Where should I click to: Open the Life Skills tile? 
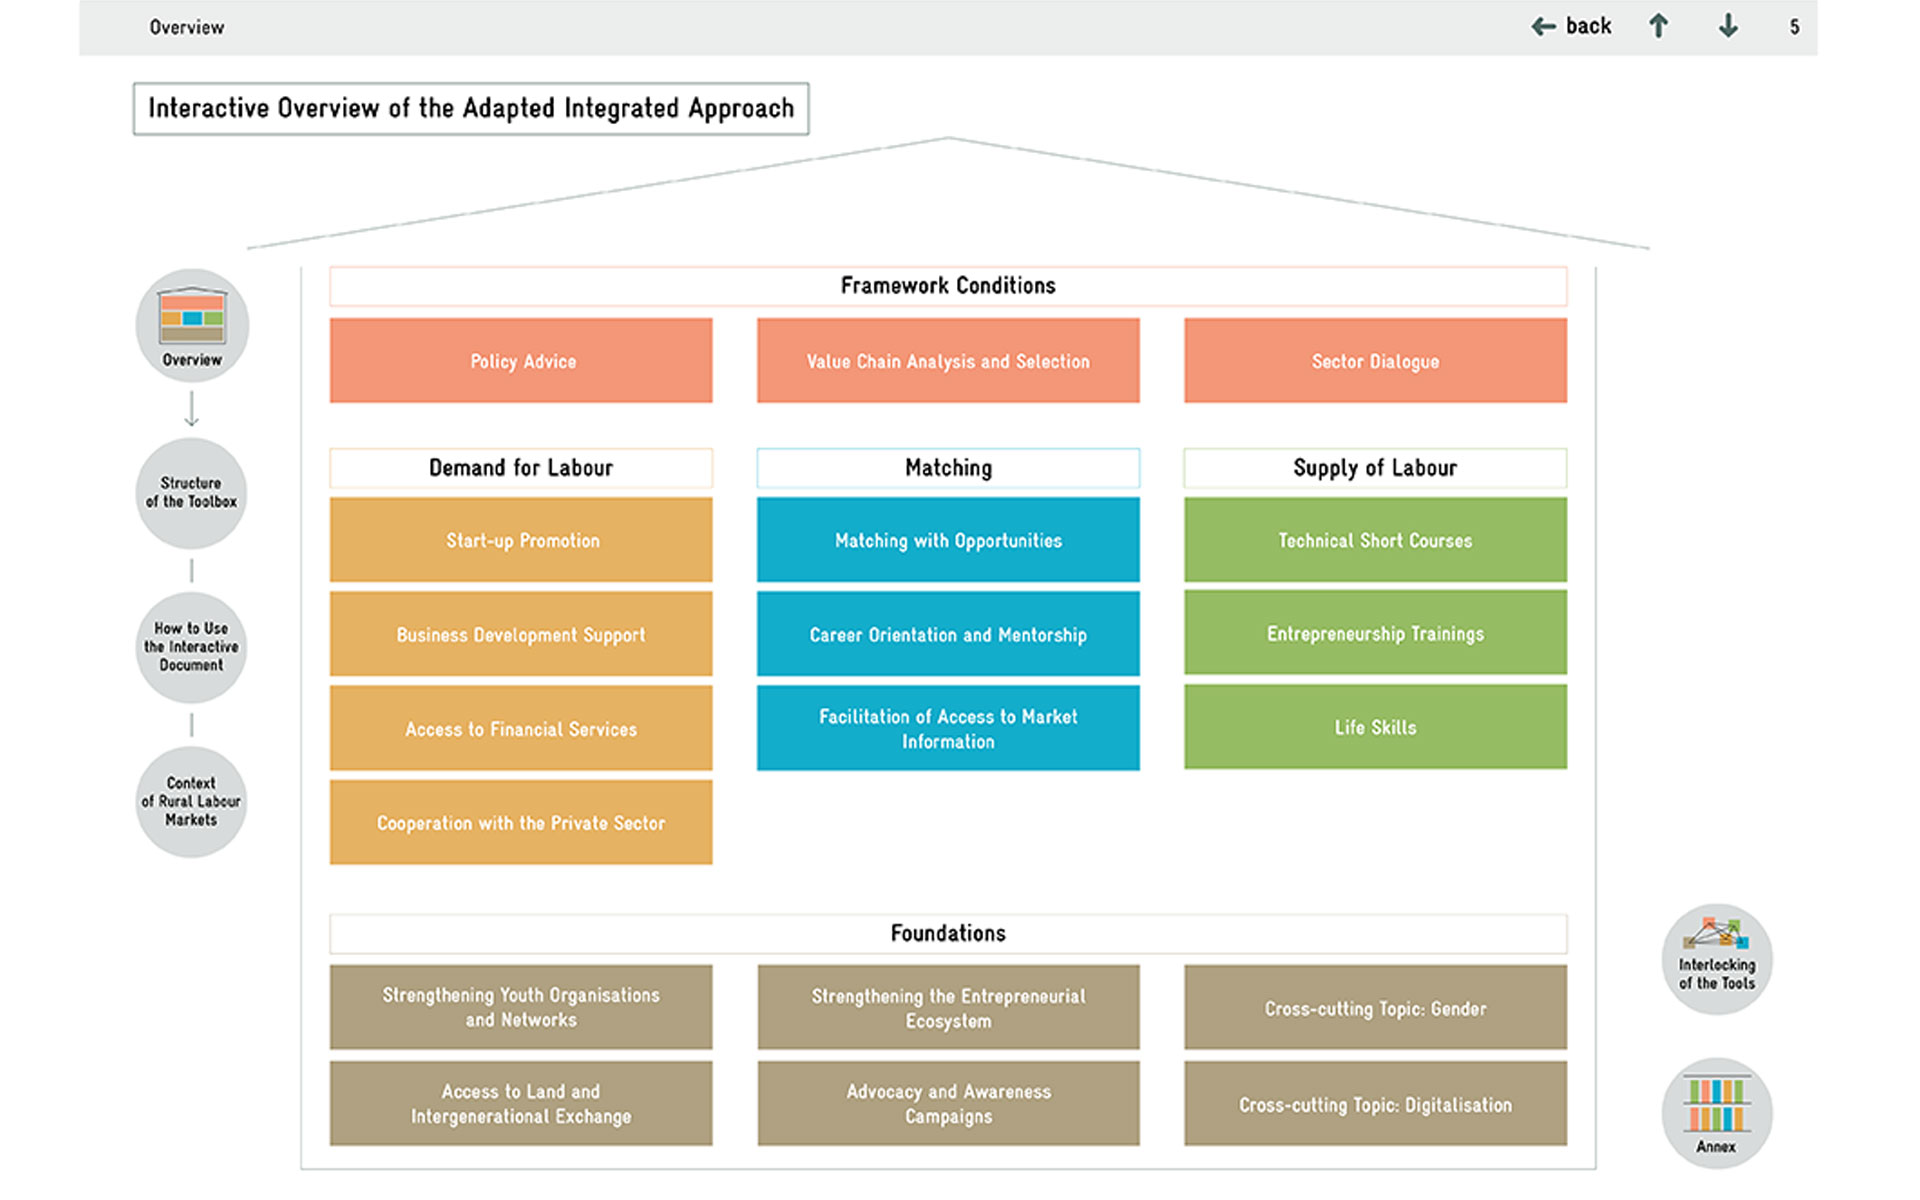point(1375,727)
